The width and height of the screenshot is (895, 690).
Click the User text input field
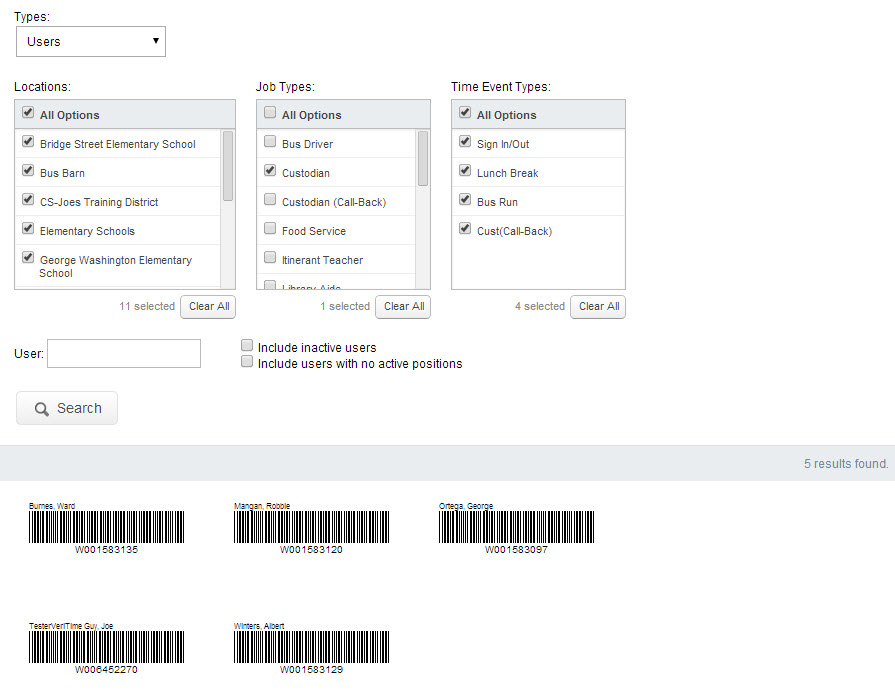tap(124, 353)
